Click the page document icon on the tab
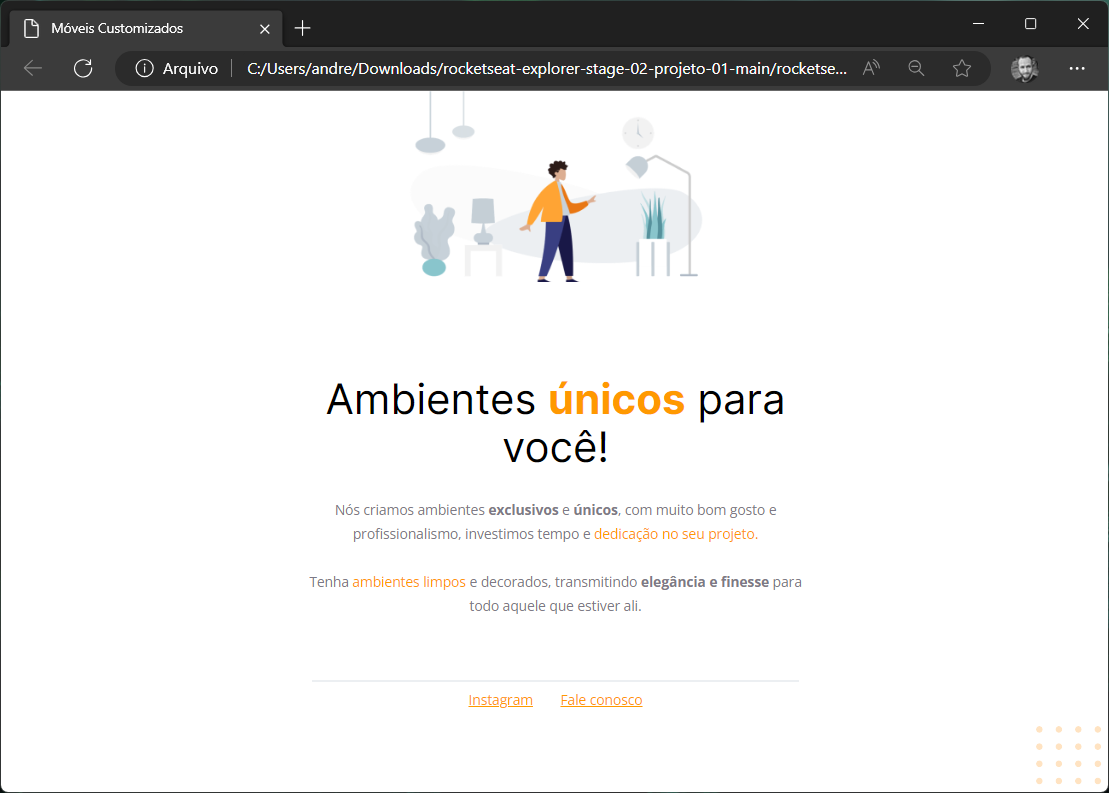 (x=31, y=28)
